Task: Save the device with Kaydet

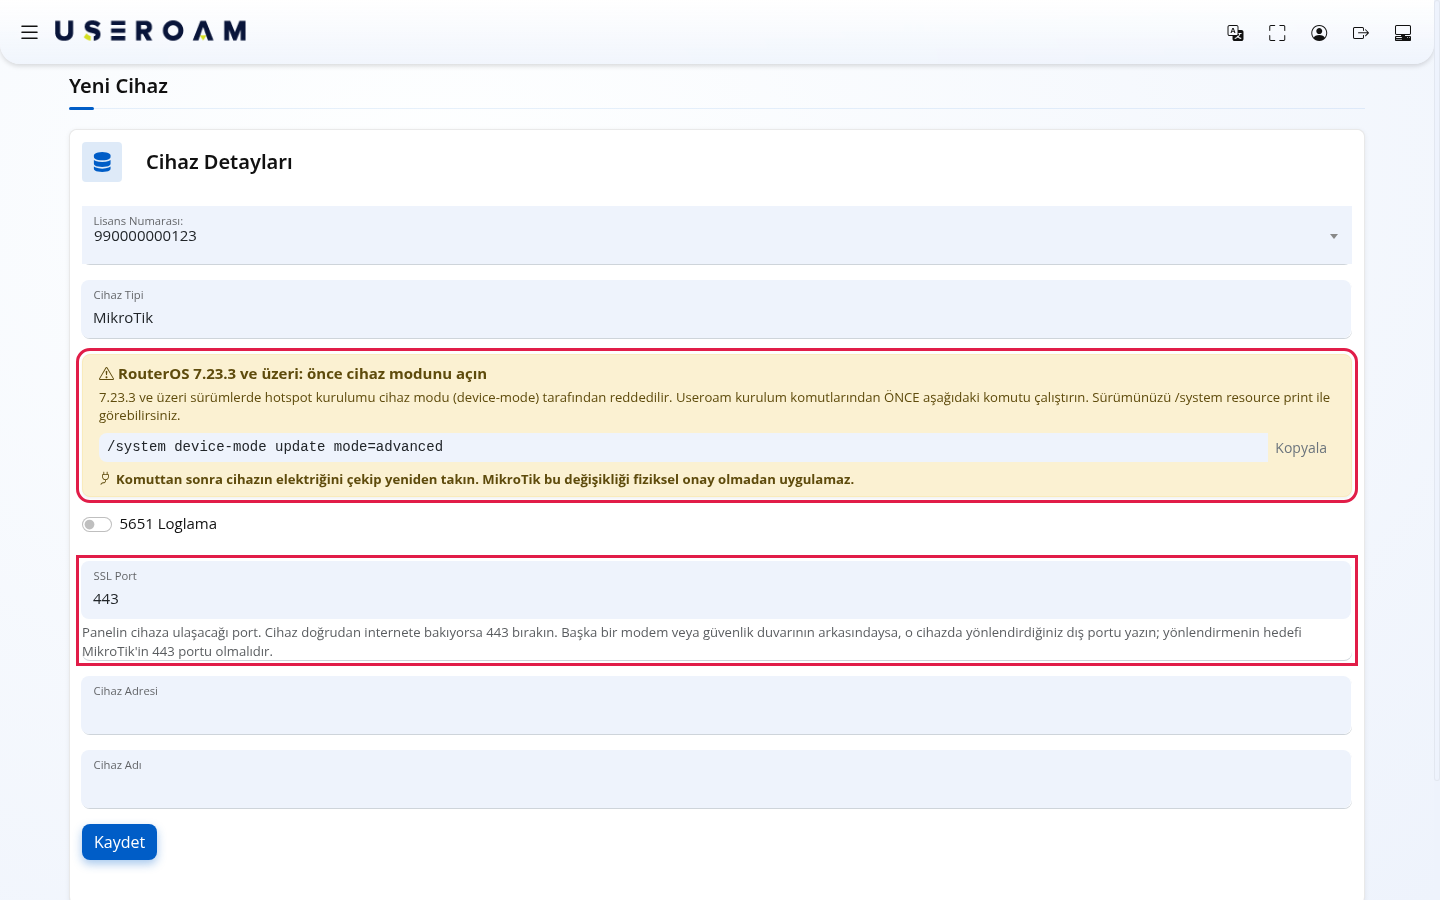Action: click(x=119, y=842)
